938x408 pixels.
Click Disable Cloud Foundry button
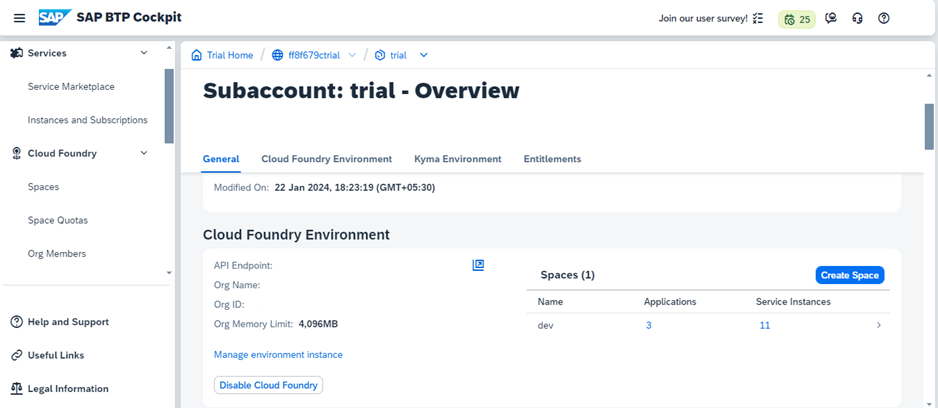point(268,385)
